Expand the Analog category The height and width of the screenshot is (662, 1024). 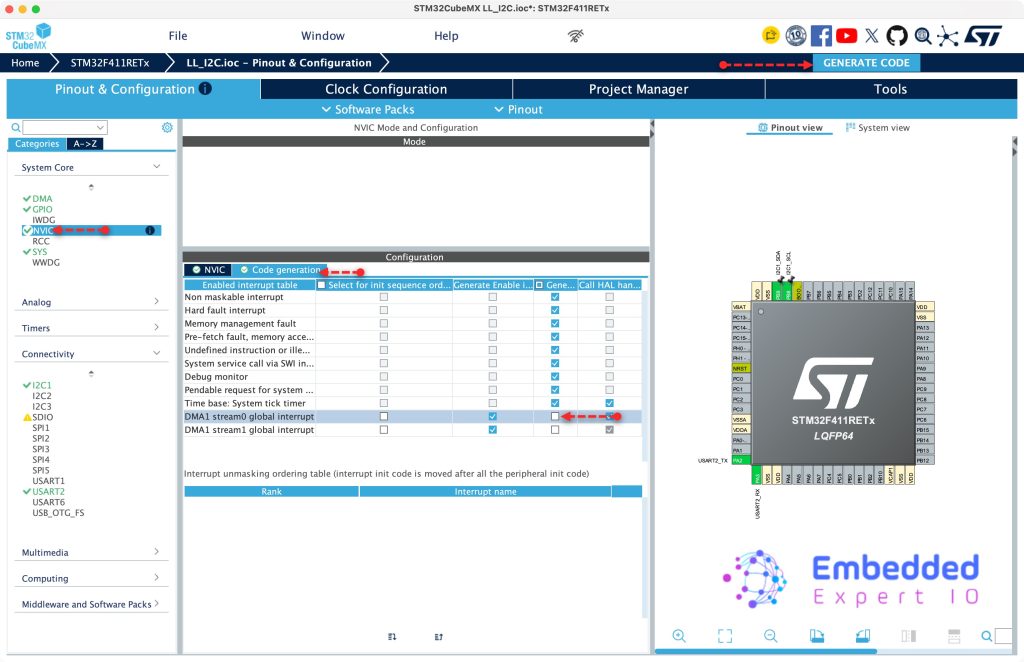(x=91, y=302)
